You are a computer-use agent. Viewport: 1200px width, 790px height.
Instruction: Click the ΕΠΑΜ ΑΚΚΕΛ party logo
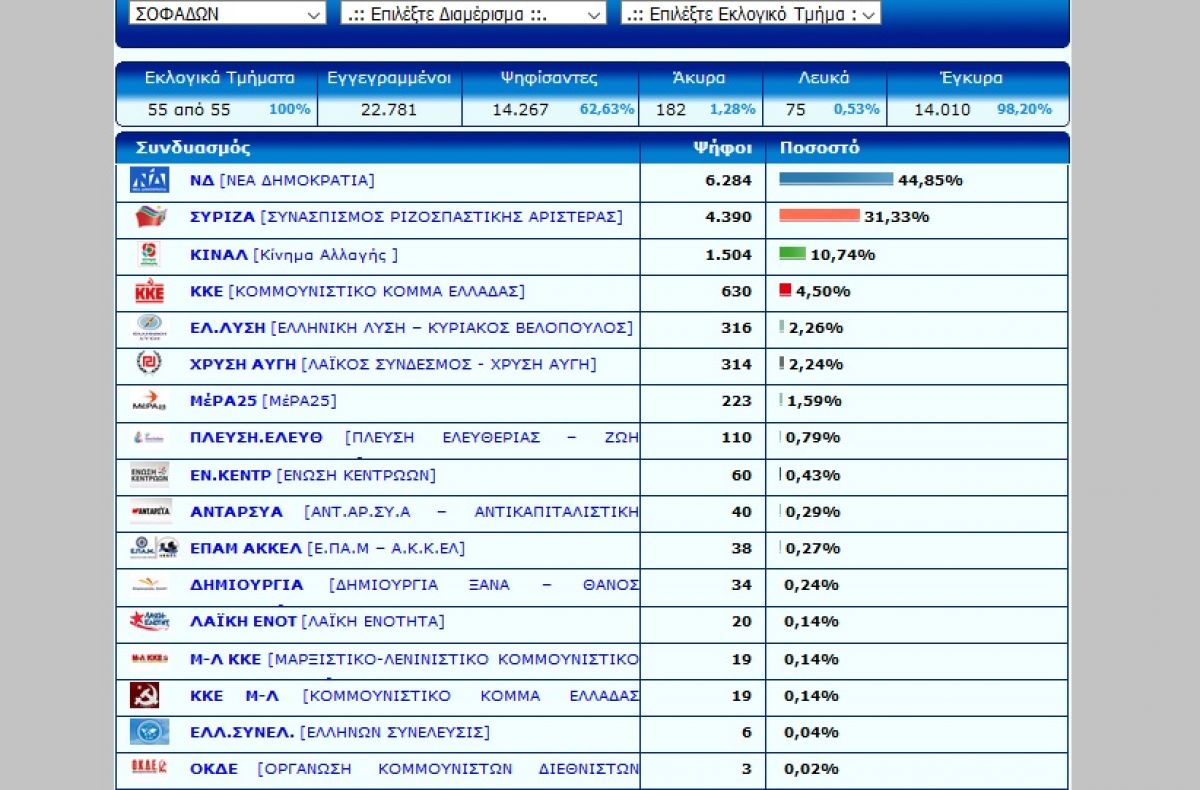154,548
